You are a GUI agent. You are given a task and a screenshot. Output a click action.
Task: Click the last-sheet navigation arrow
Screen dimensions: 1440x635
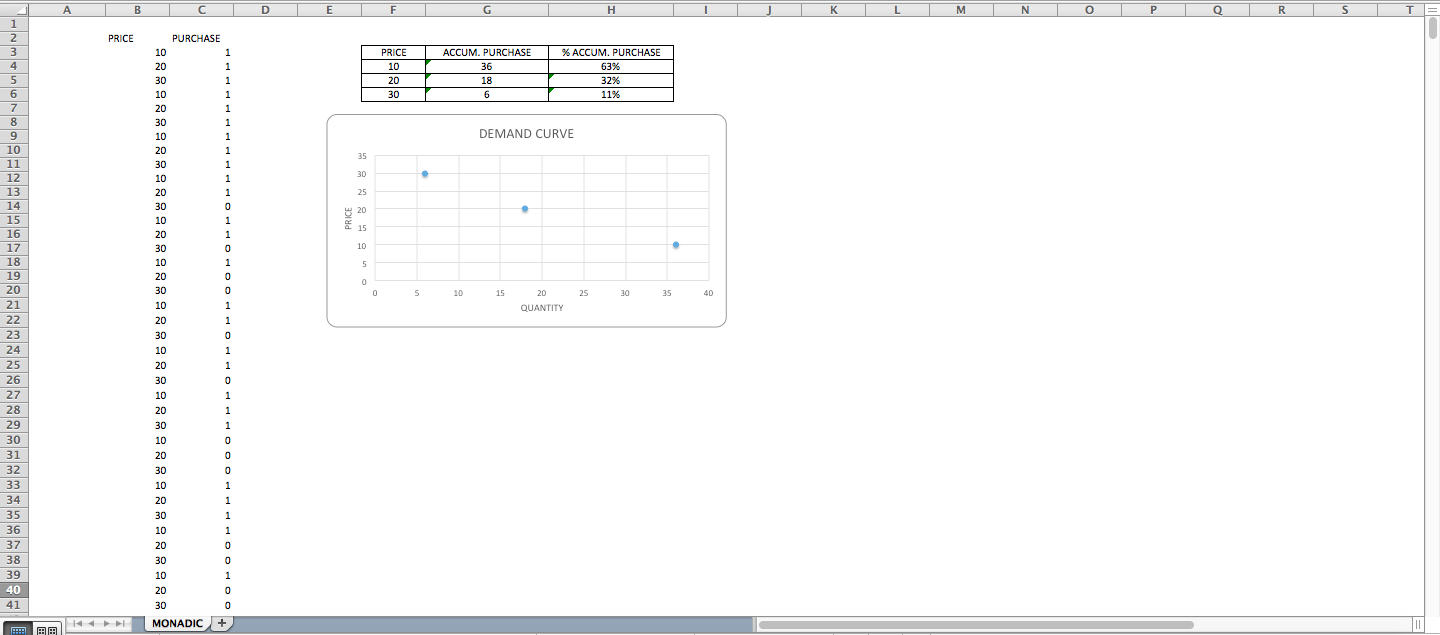(x=119, y=623)
